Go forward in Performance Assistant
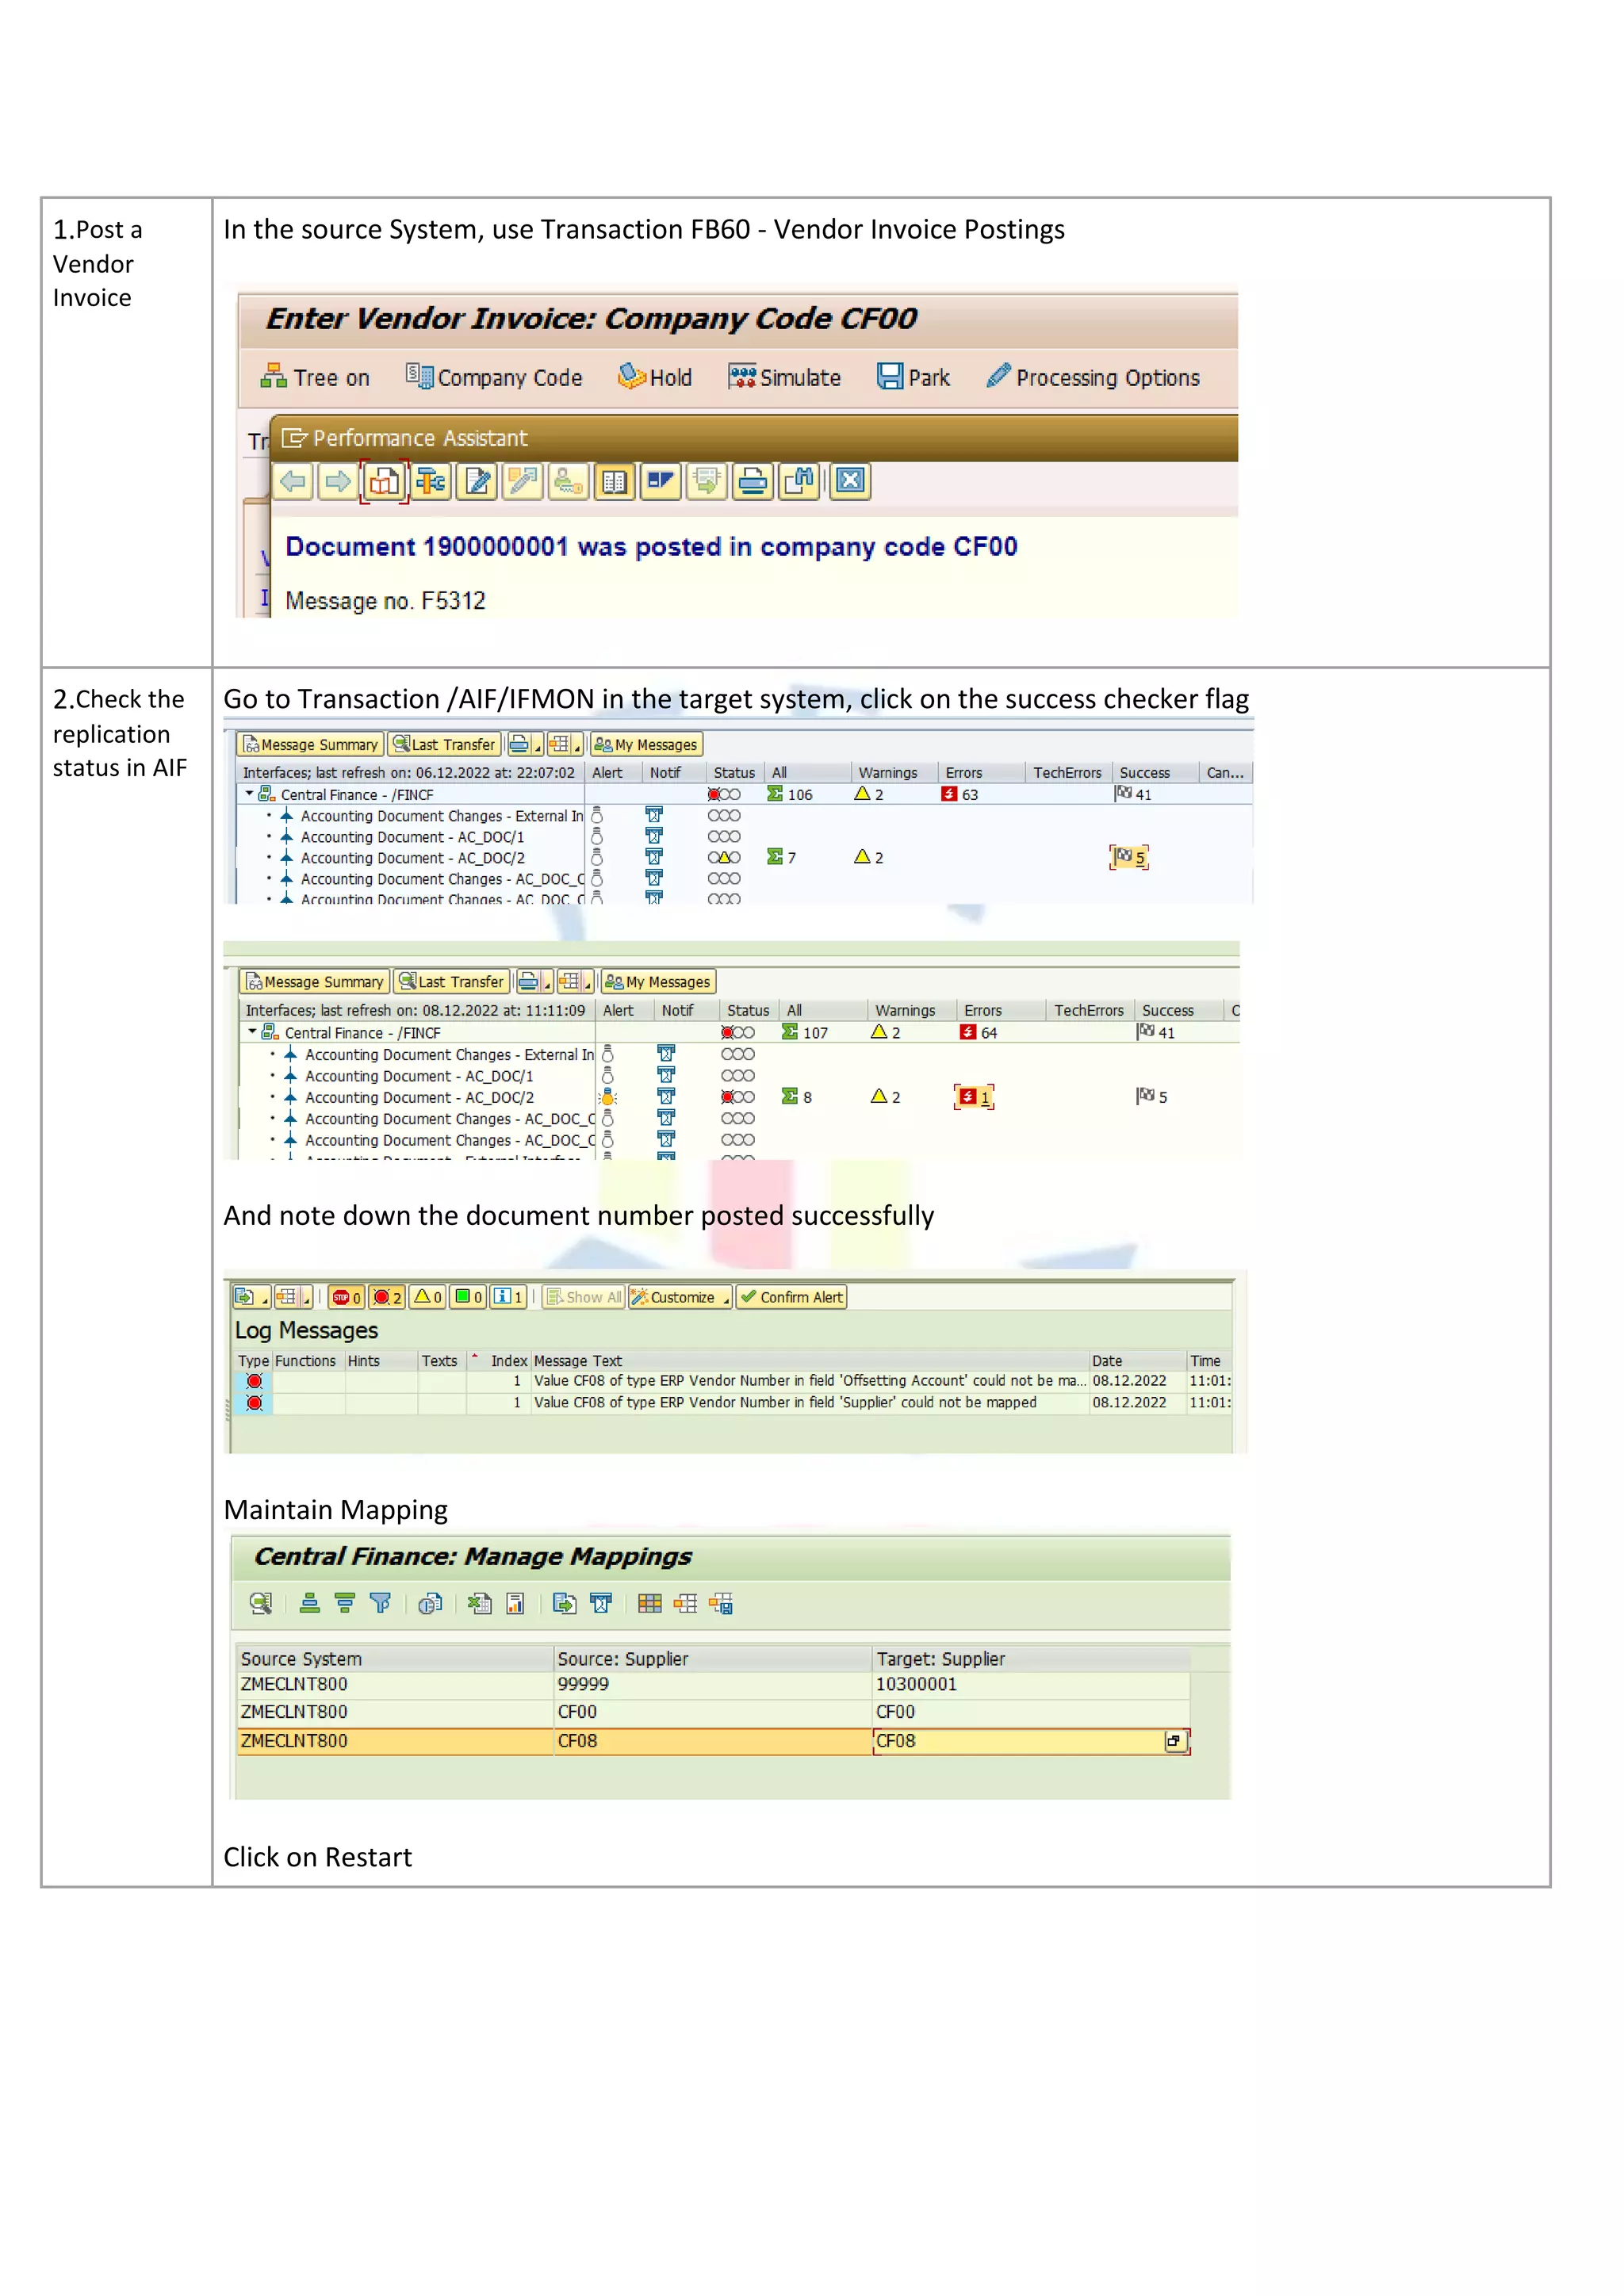Viewport: 1624px width, 2296px height. click(338, 482)
